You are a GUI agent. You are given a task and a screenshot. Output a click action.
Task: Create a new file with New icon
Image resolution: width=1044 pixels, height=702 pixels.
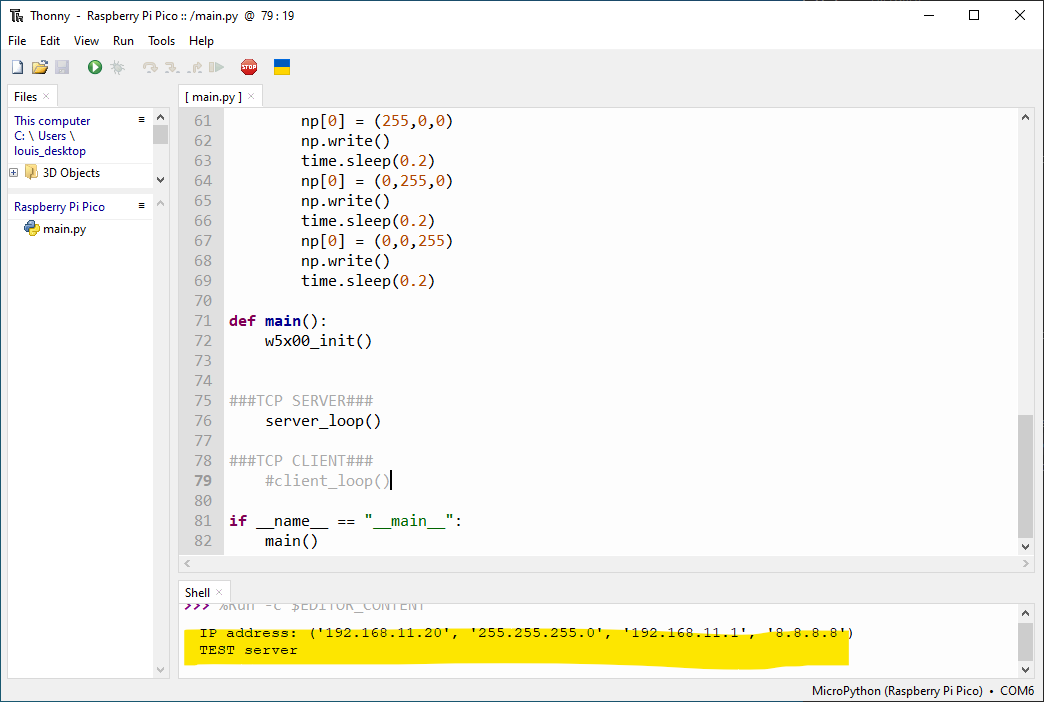click(x=17, y=67)
